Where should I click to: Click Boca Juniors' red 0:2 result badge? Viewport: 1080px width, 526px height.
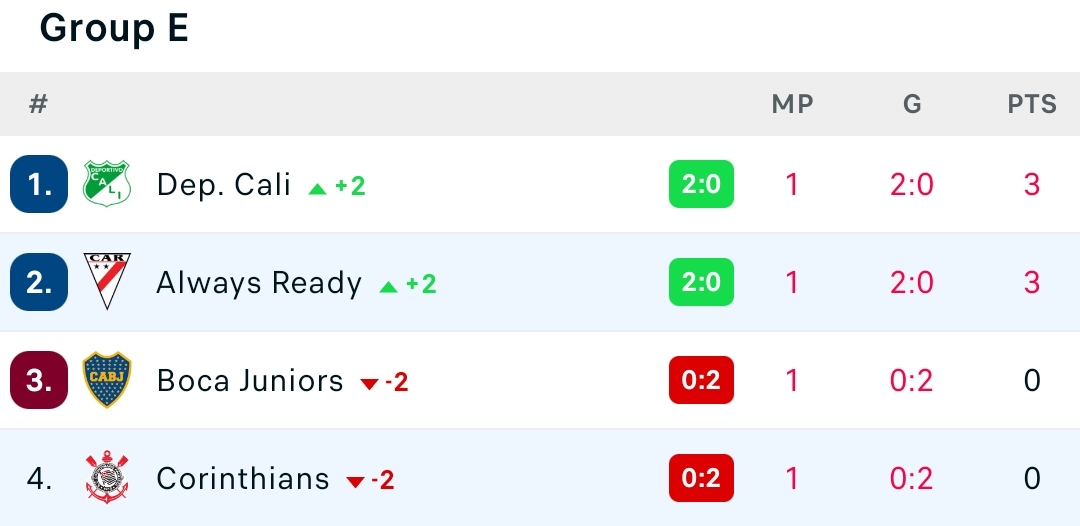(701, 380)
